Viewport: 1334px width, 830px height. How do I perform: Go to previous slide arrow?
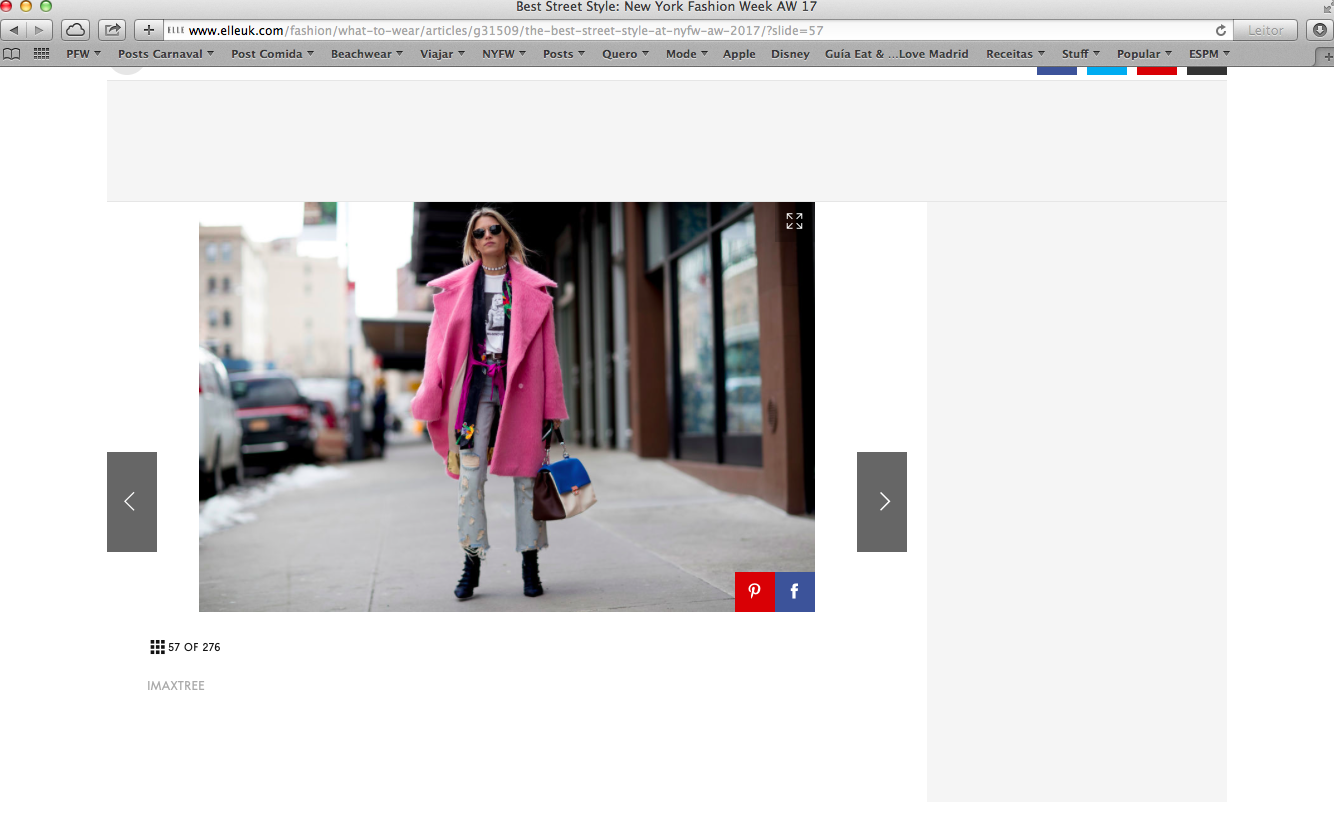132,502
